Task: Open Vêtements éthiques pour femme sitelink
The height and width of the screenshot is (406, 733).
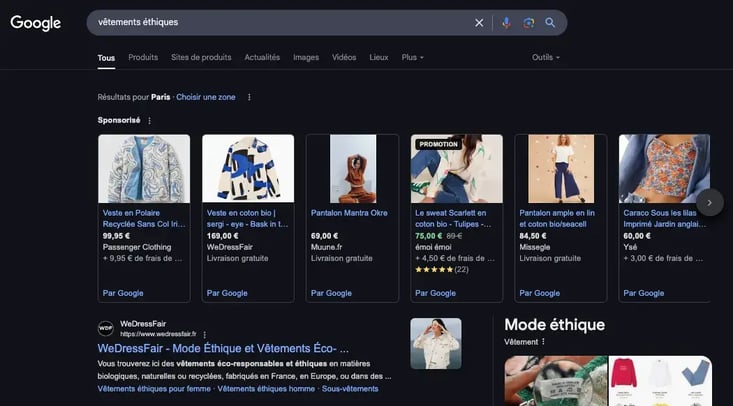Action: coord(154,389)
